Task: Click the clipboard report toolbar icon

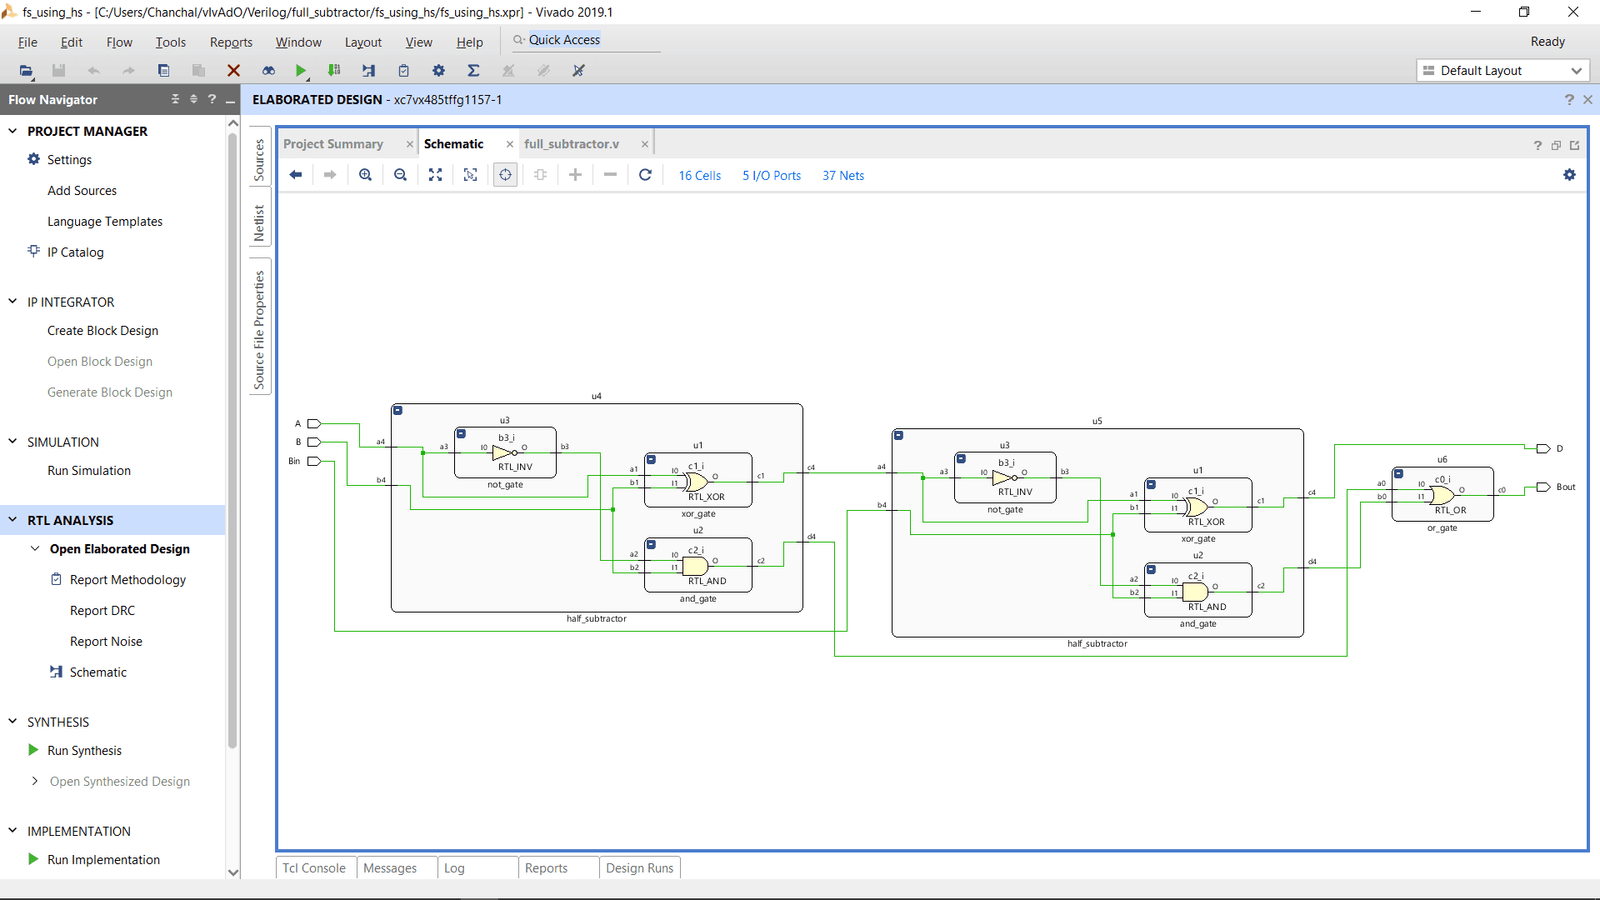Action: coord(404,70)
